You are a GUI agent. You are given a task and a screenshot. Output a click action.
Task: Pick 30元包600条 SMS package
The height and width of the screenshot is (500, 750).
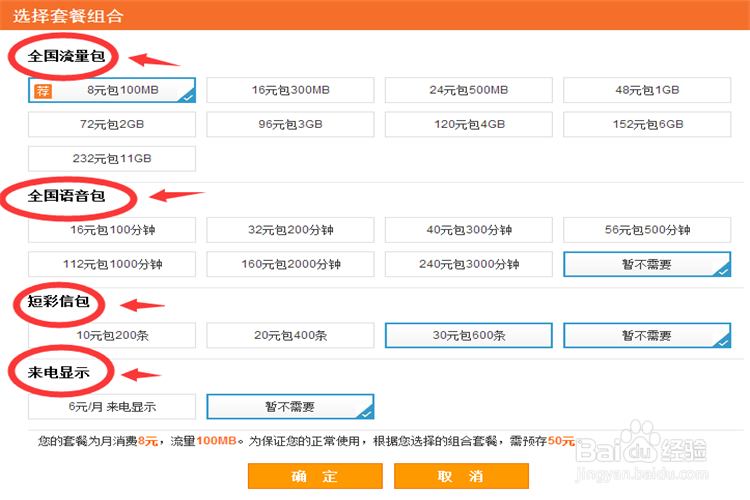point(469,335)
